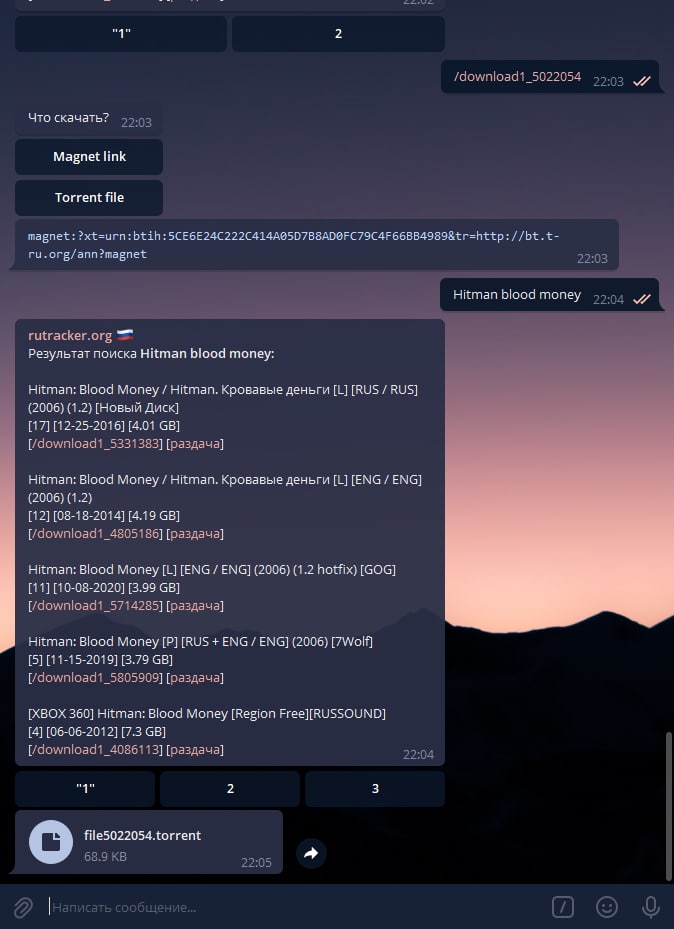
Task: Open the emoji picker smiley icon
Action: pos(606,906)
